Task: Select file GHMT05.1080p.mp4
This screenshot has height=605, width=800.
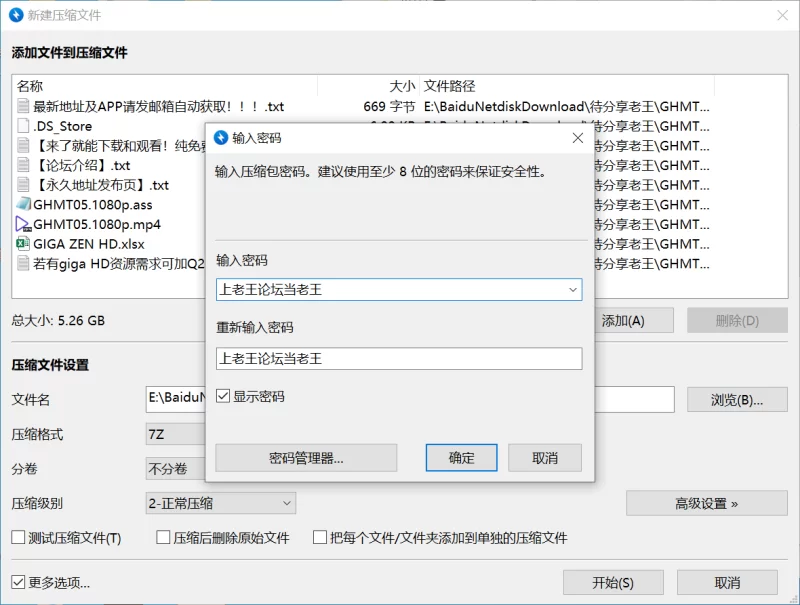Action: [x=97, y=224]
